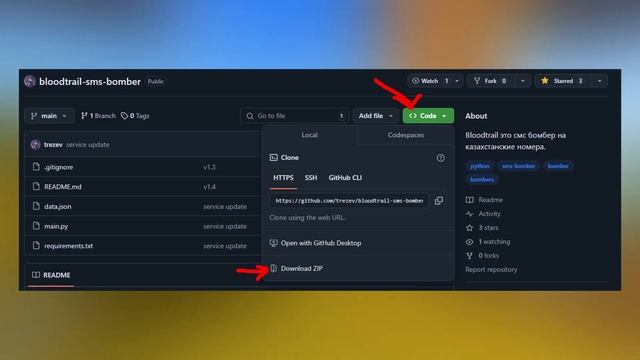Click the bomber topic tag
This screenshot has width=640, height=360.
[x=558, y=166]
